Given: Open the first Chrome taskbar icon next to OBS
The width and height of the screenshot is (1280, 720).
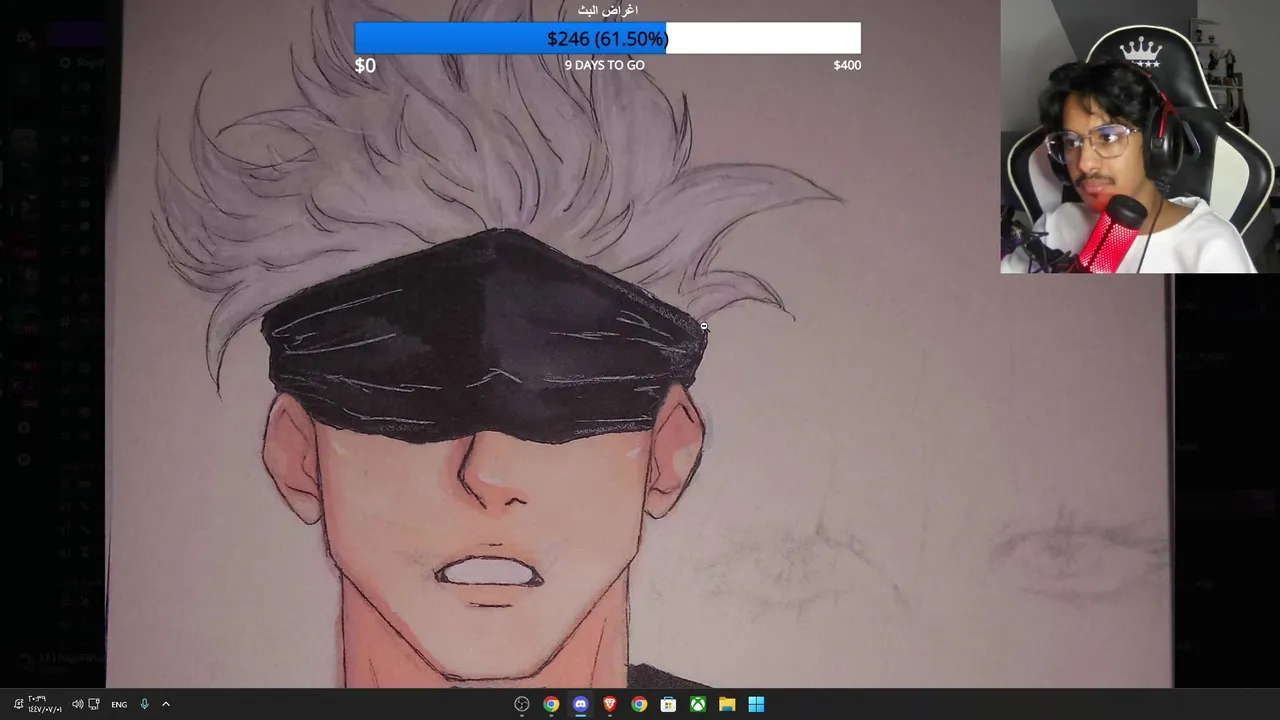Looking at the screenshot, I should 551,704.
